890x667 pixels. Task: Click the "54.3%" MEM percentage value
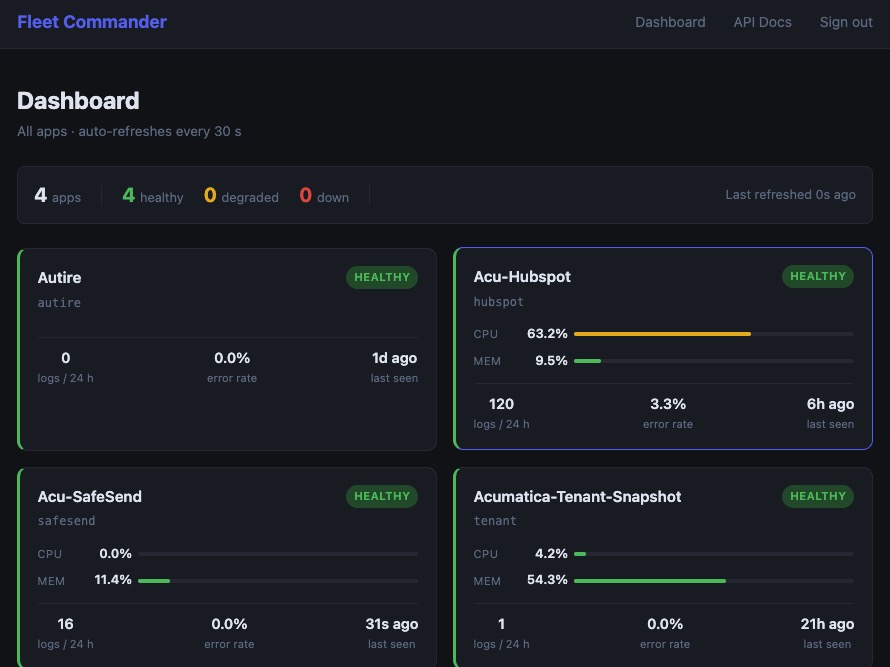(x=547, y=580)
